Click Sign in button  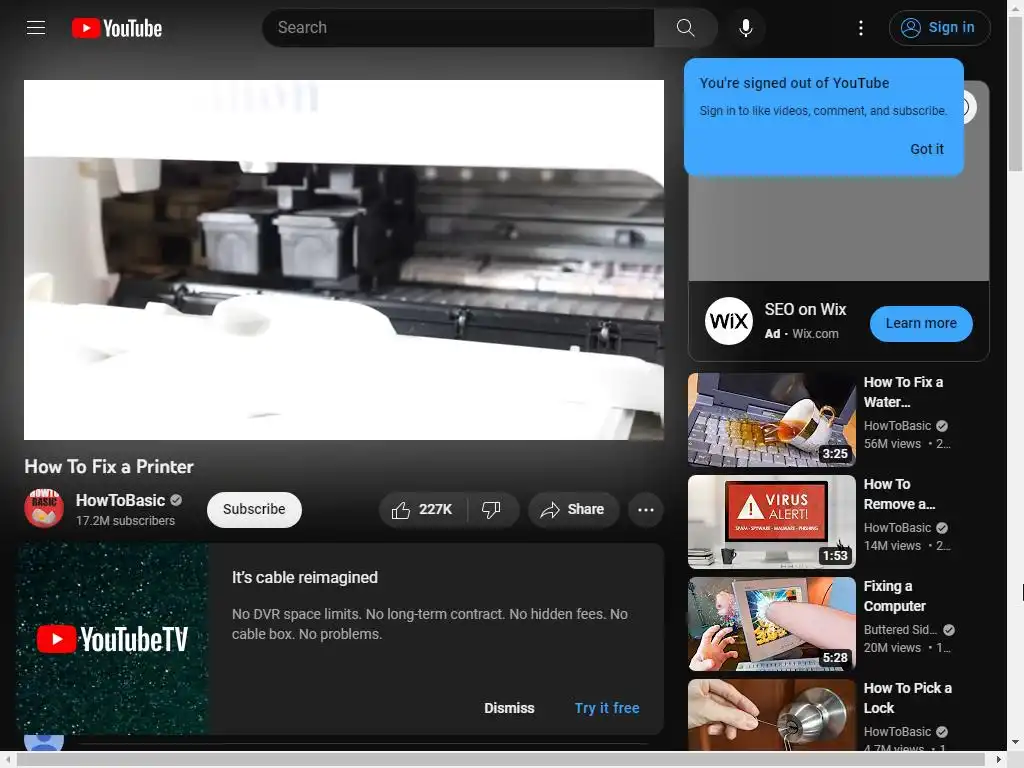click(x=939, y=27)
